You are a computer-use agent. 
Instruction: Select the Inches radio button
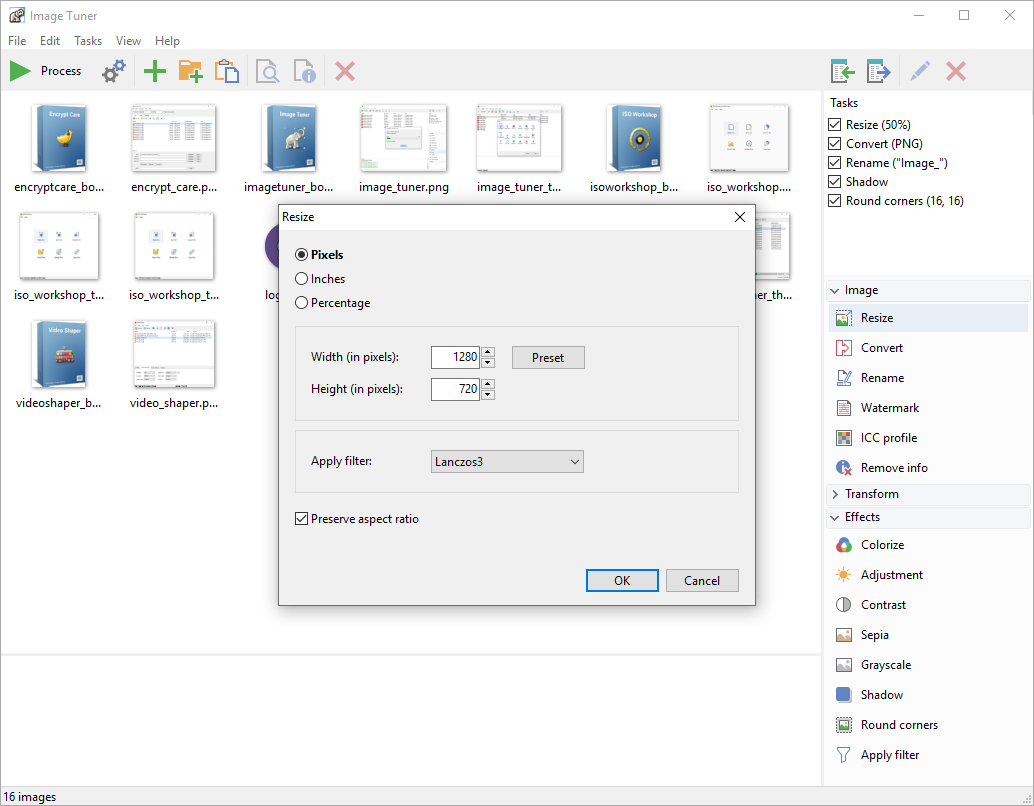click(x=301, y=279)
